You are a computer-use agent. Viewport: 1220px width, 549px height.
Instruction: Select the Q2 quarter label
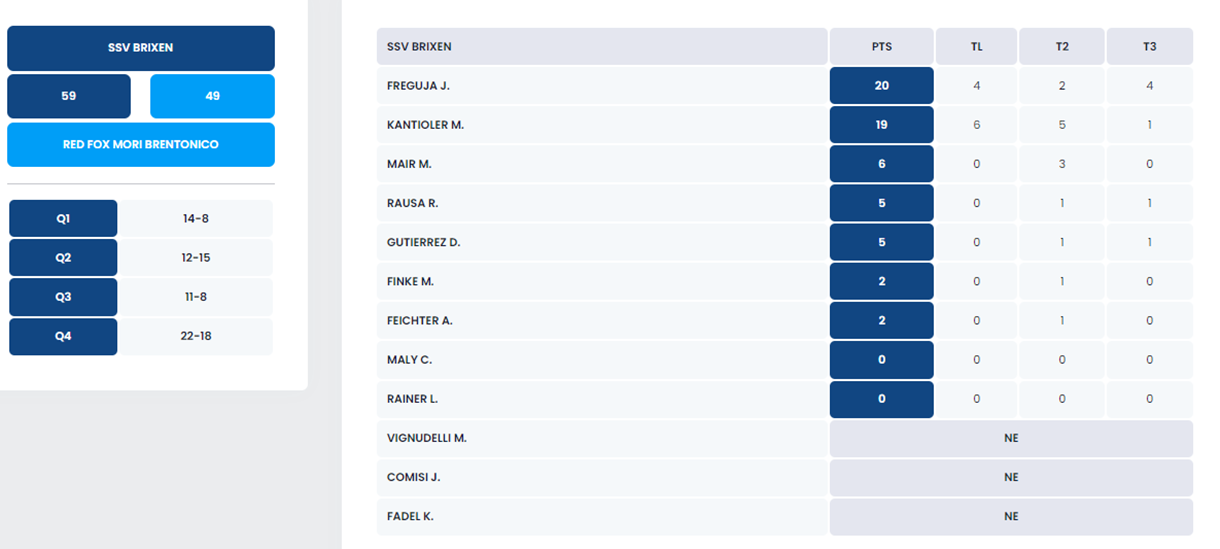63,258
